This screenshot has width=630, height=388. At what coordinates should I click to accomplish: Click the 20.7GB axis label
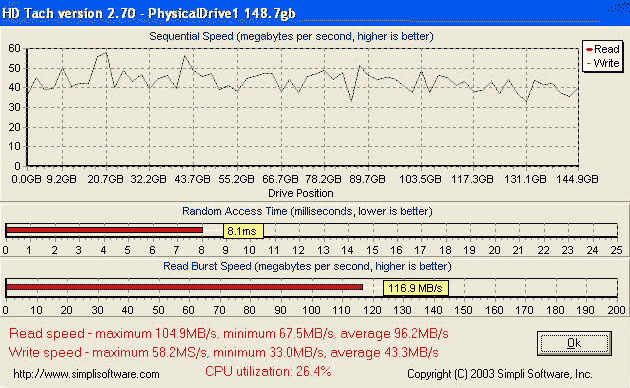105,179
